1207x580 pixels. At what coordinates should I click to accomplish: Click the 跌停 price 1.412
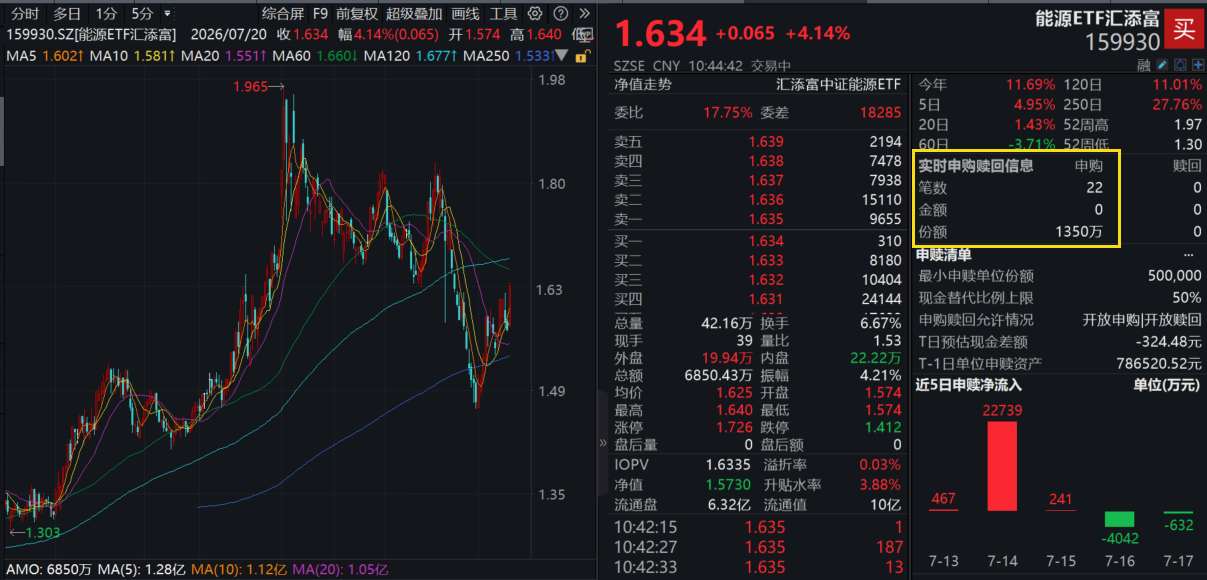point(883,427)
